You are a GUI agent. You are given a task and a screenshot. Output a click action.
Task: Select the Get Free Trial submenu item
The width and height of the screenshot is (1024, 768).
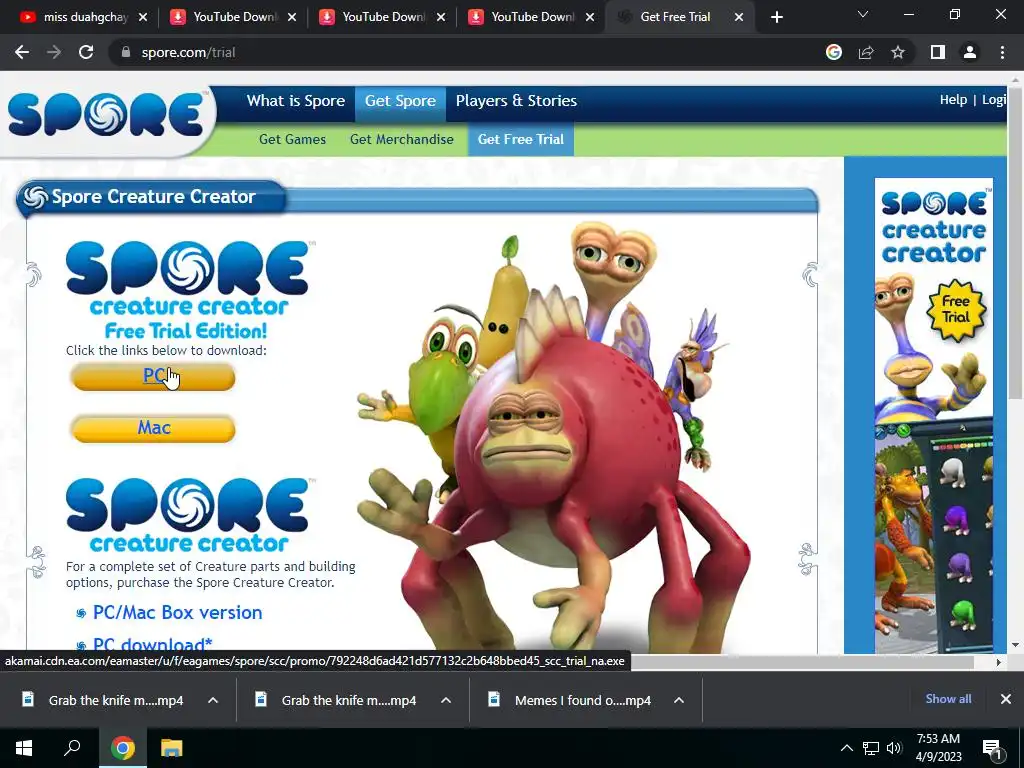[520, 139]
